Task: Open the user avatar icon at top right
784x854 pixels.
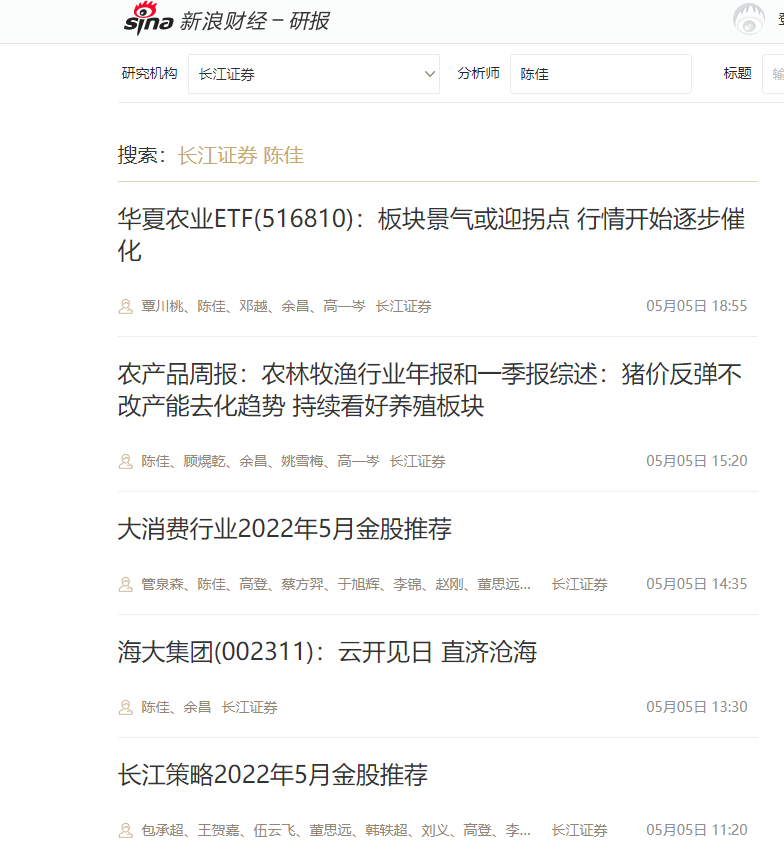Action: (x=749, y=19)
